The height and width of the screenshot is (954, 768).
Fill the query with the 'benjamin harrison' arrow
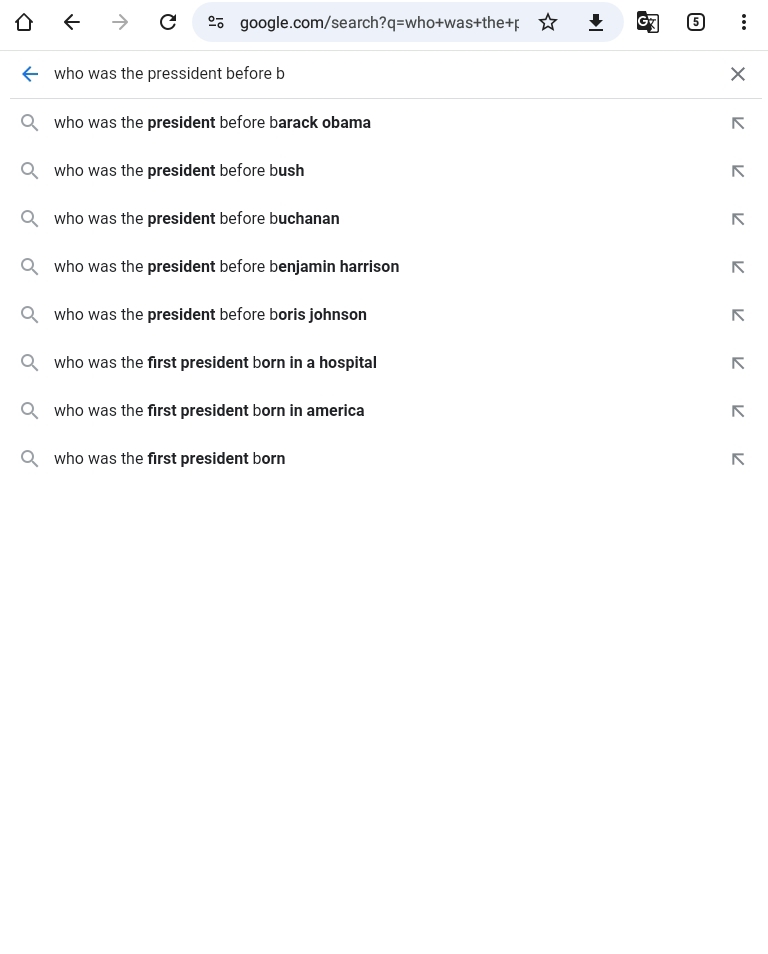(738, 267)
